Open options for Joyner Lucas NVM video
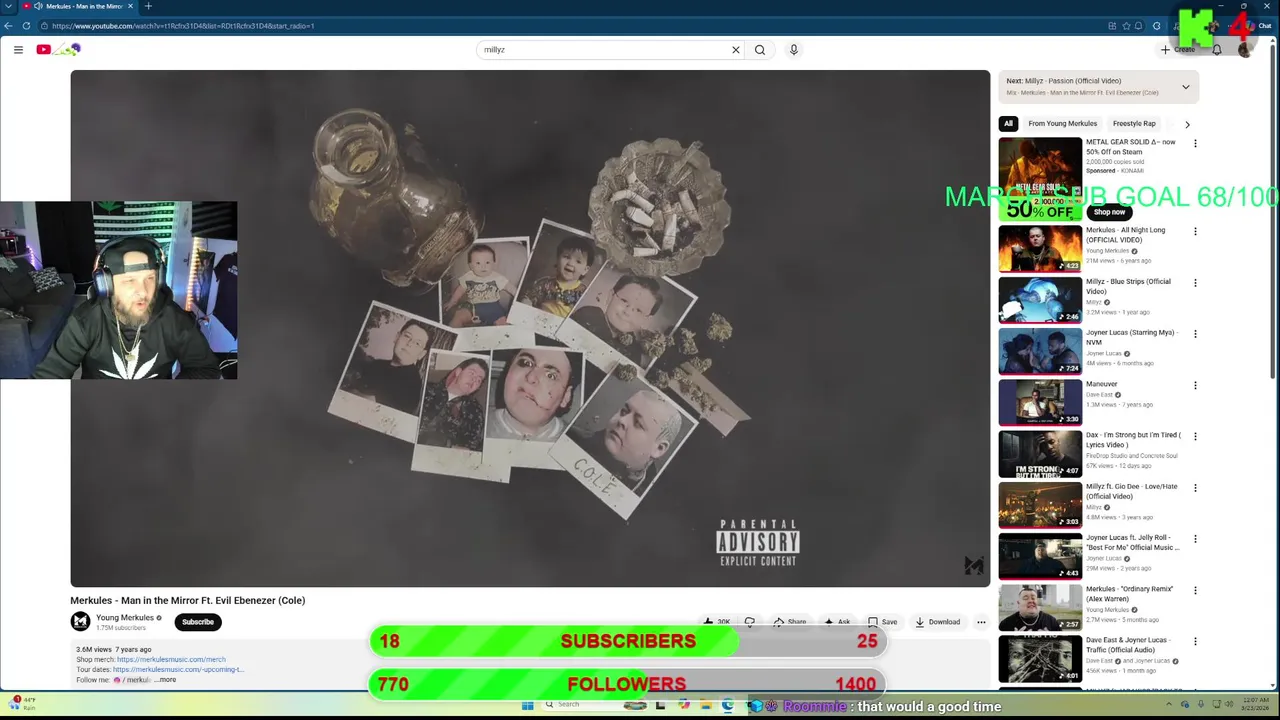 click(x=1195, y=334)
